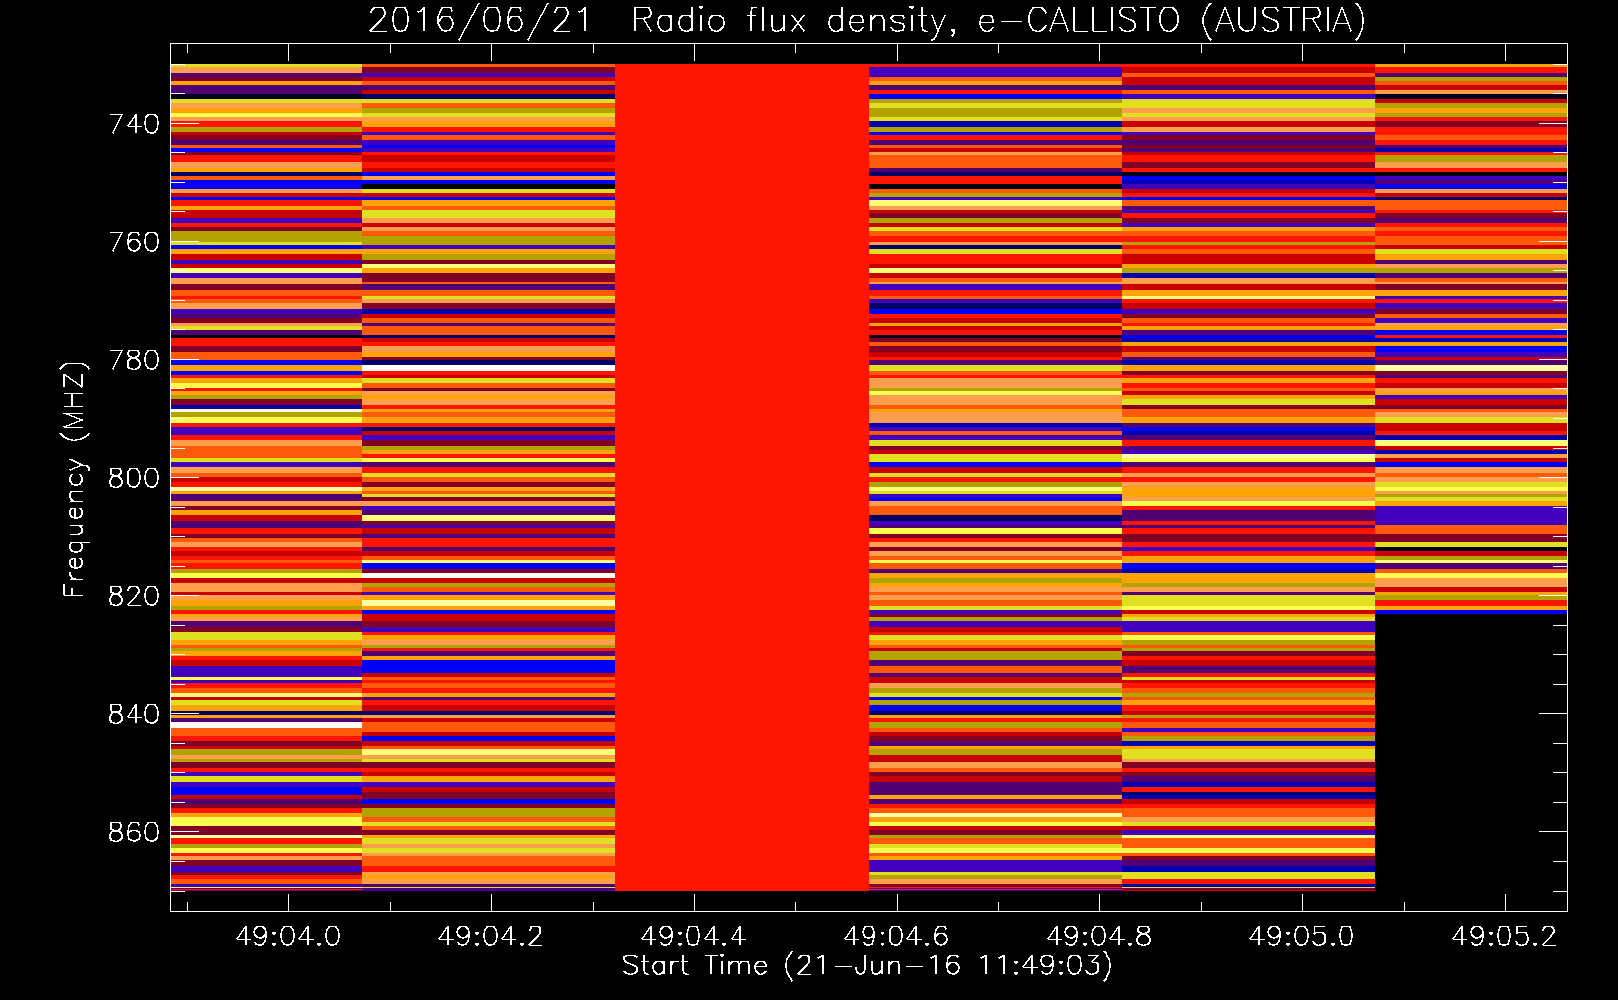The image size is (1618, 1000).
Task: Click the 49:04.6 time tick label
Action: click(x=897, y=936)
